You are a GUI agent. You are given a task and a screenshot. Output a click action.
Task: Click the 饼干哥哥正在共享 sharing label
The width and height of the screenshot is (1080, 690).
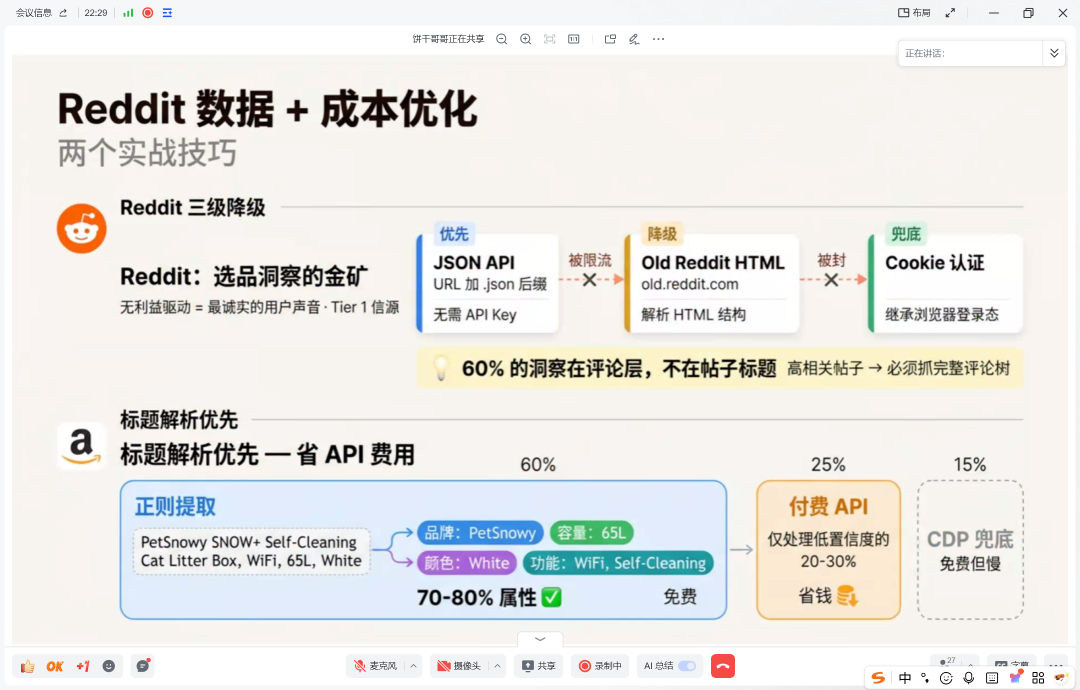[448, 39]
